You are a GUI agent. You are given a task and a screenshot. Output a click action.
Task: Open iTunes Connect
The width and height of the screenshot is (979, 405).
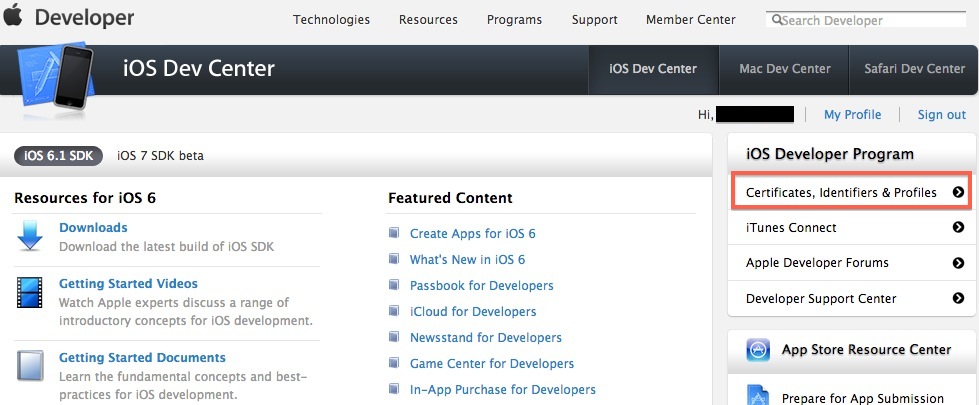[852, 228]
